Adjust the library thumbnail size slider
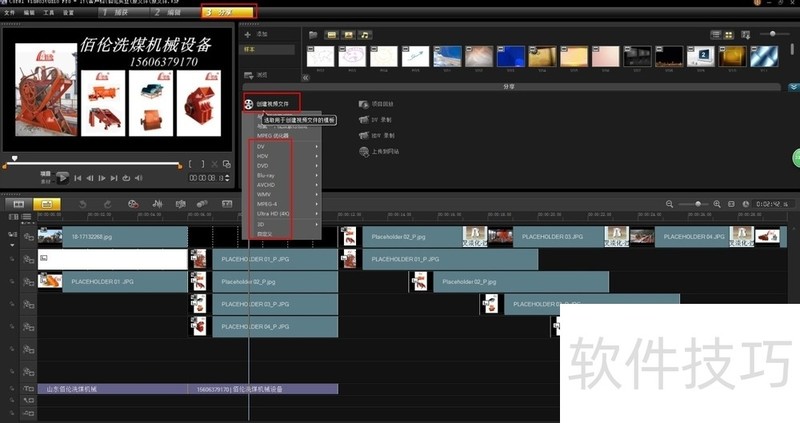The height and width of the screenshot is (423, 800). click(773, 35)
